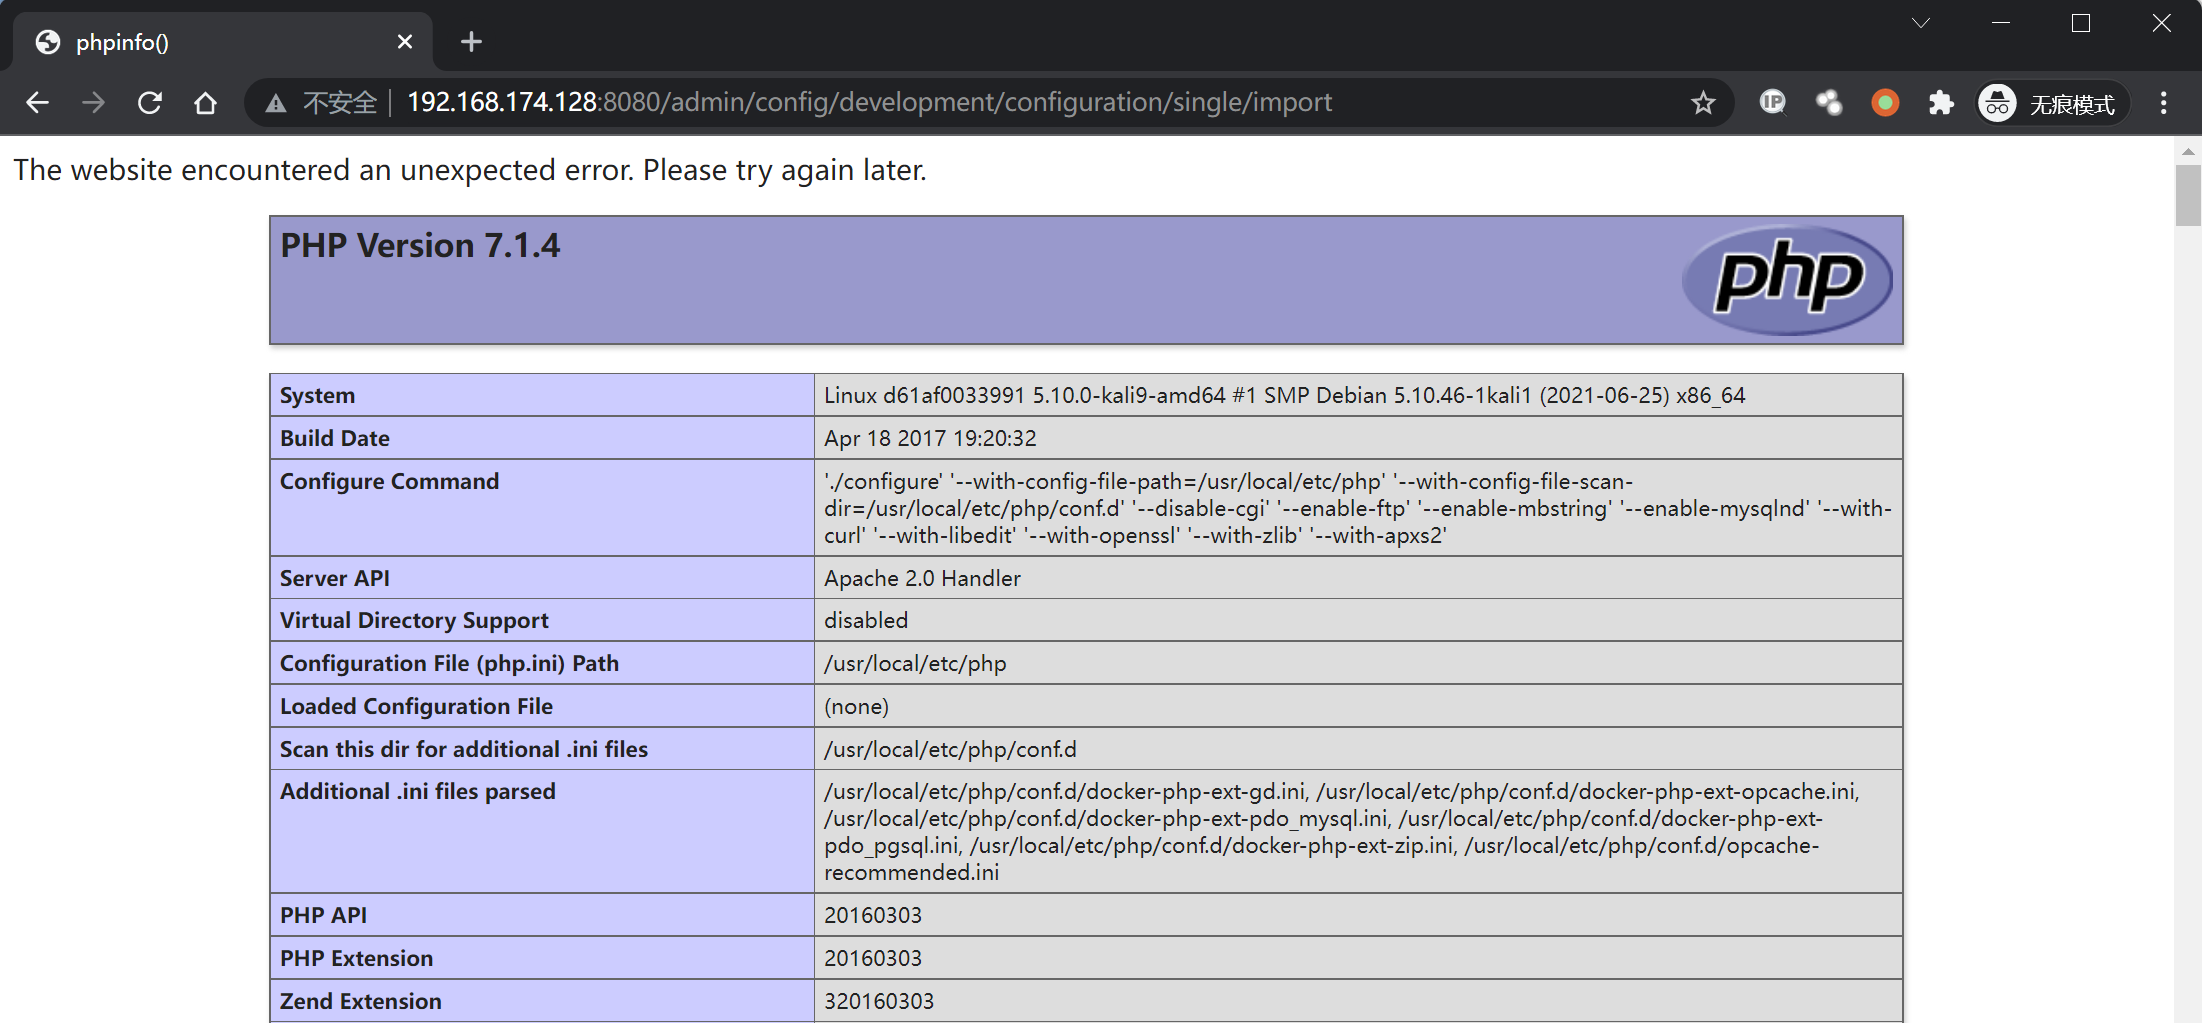Click the './configure' command value text
Screen dimensions: 2202x1023
(x=1358, y=508)
